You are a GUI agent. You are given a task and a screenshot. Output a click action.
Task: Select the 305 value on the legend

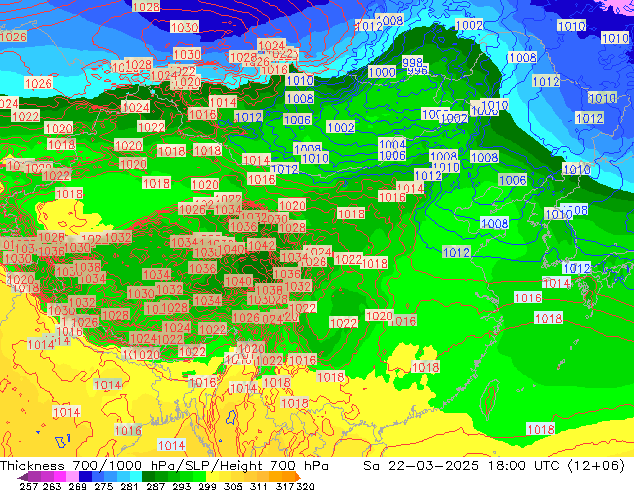pos(233,486)
